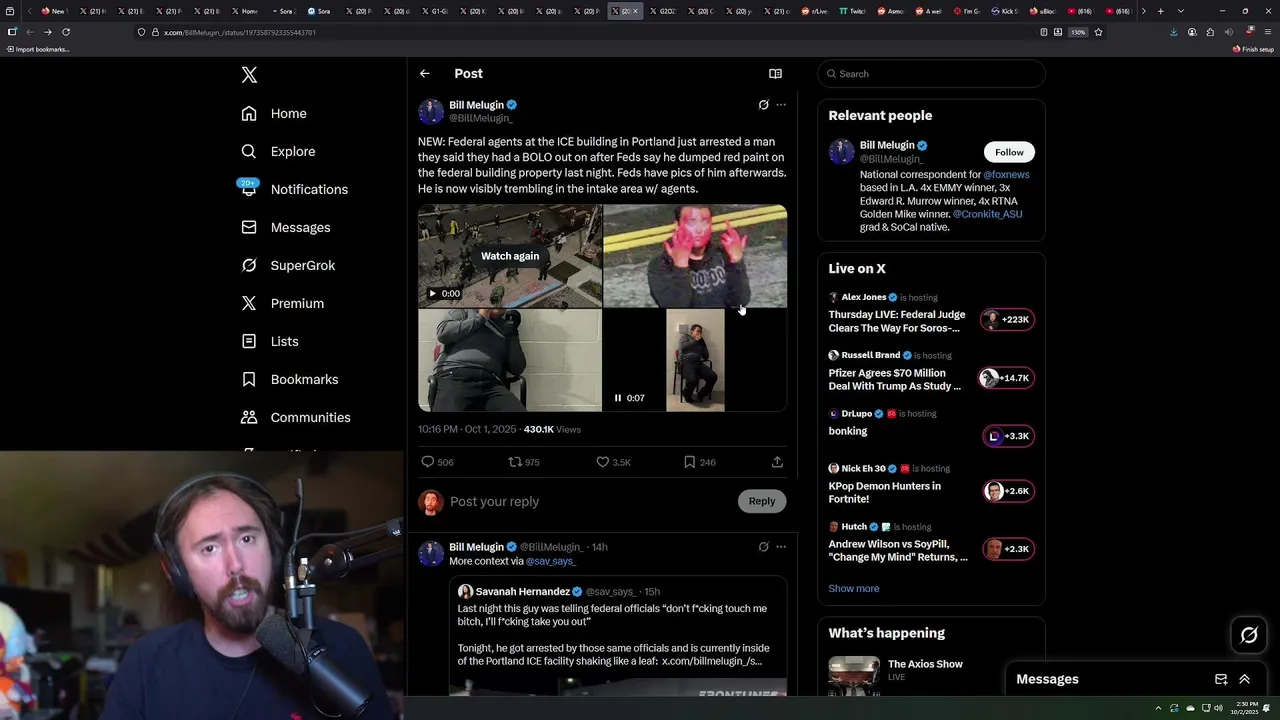Viewport: 1280px width, 720px height.
Task: Follow Bill Melugin in Relevant people
Action: pyautogui.click(x=1009, y=152)
